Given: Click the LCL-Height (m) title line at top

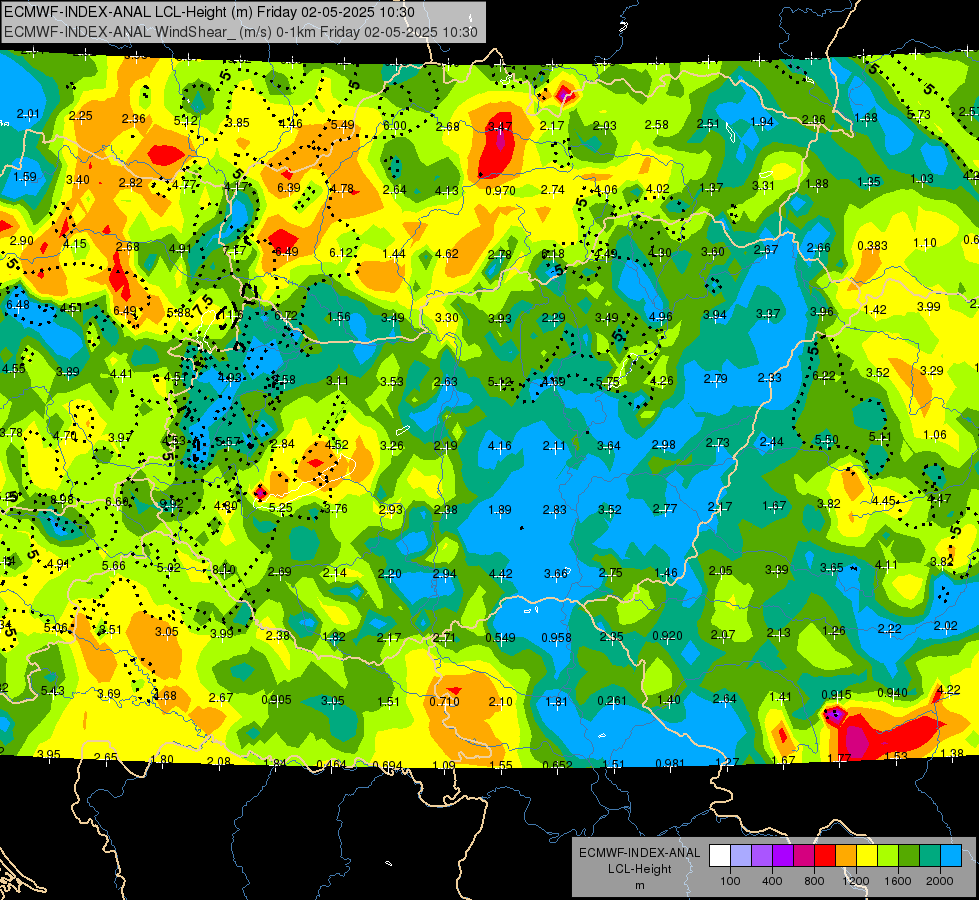Looking at the screenshot, I should (209, 12).
